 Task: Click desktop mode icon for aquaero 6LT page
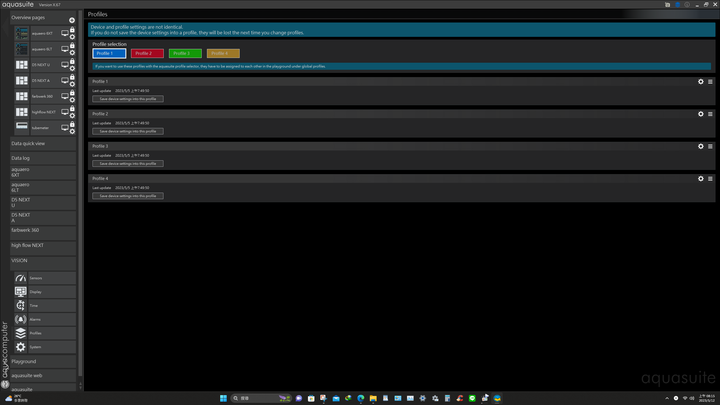(x=65, y=49)
